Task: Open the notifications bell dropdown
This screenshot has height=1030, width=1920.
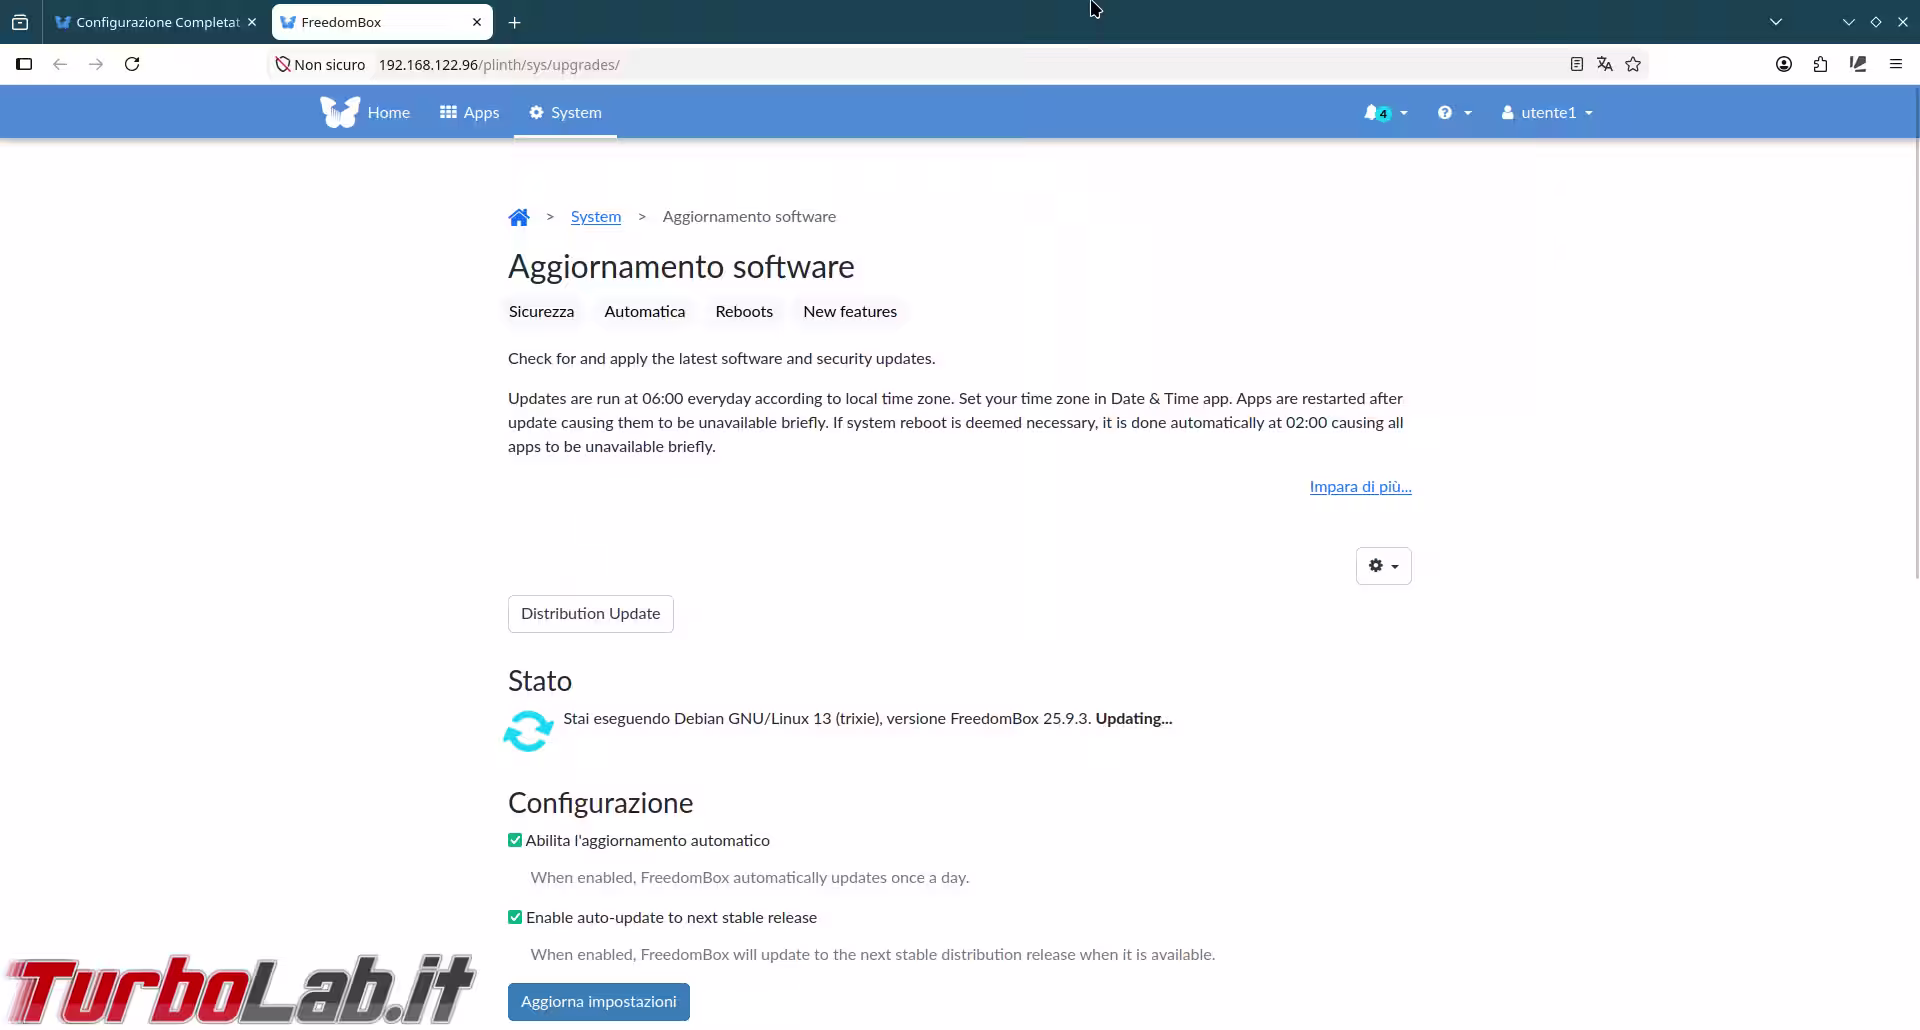Action: 1385,113
